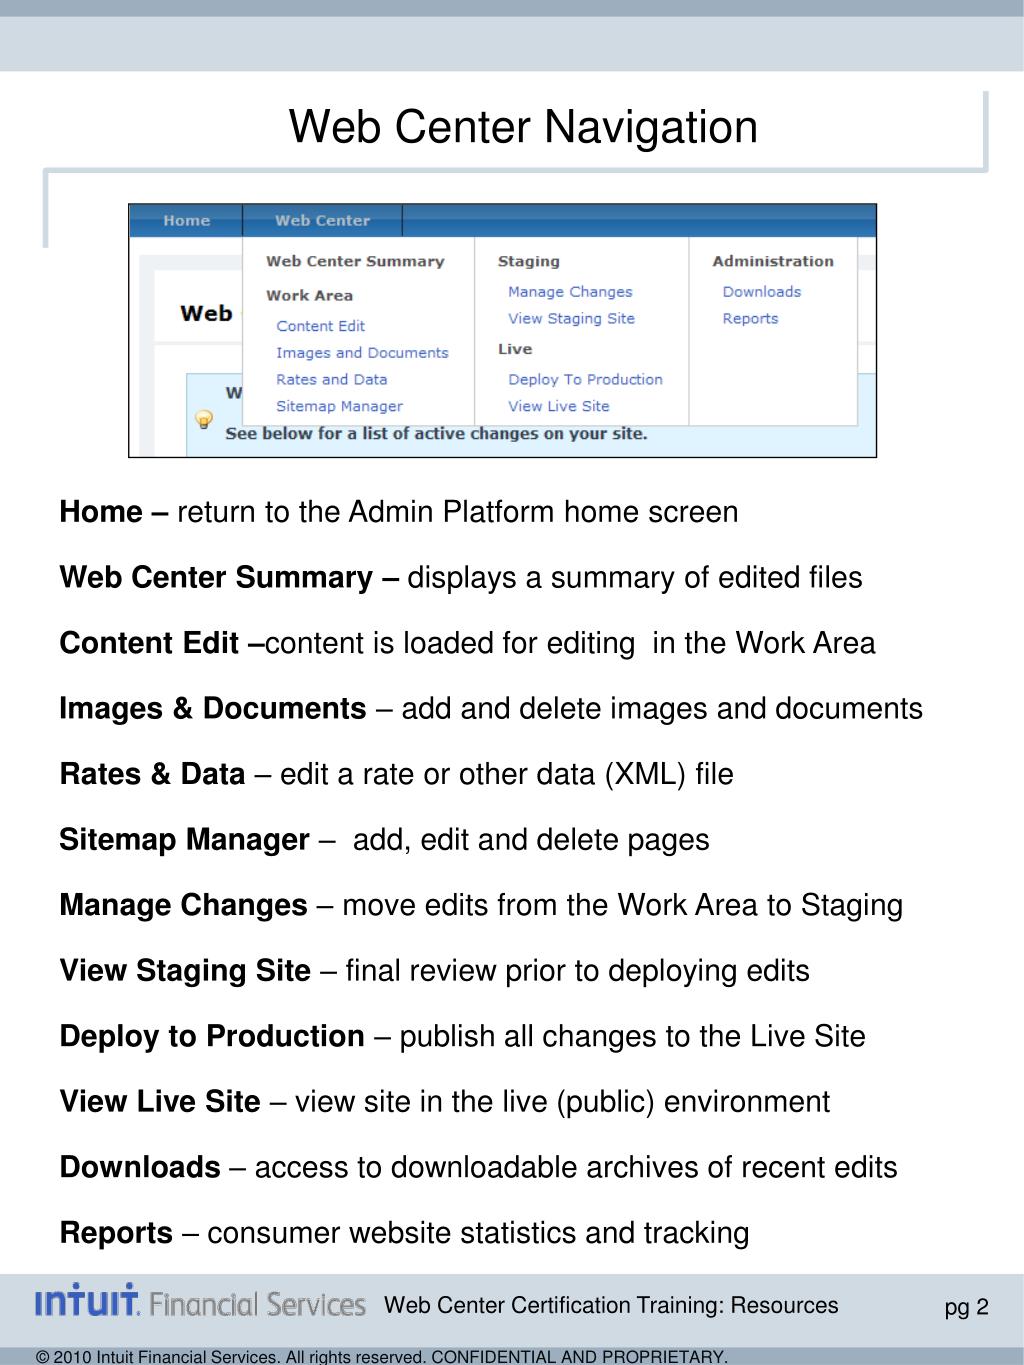Open Reports under Administration
Screen dimensions: 1024x1365
(x=750, y=319)
